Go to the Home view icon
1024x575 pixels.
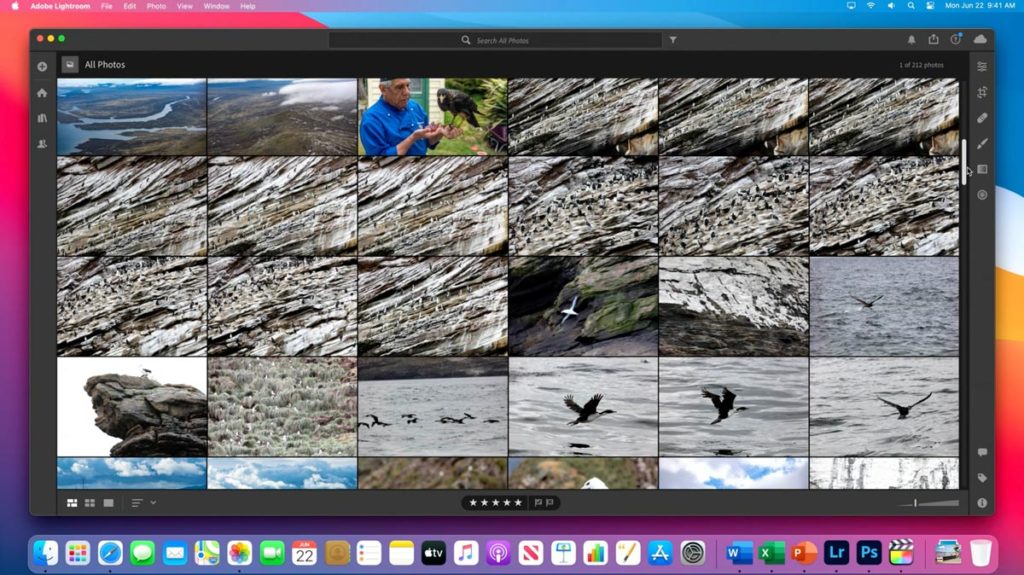(42, 93)
